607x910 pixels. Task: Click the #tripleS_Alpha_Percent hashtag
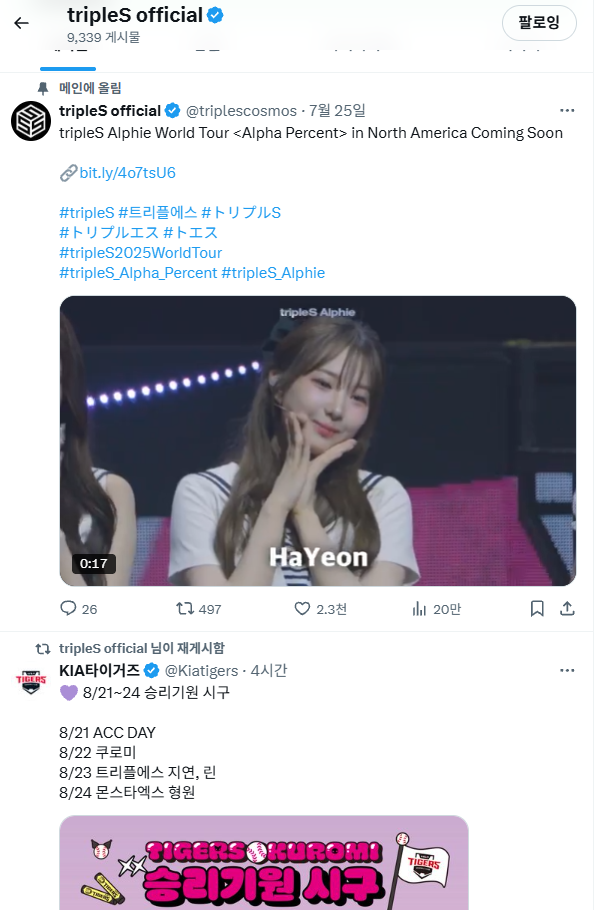138,273
